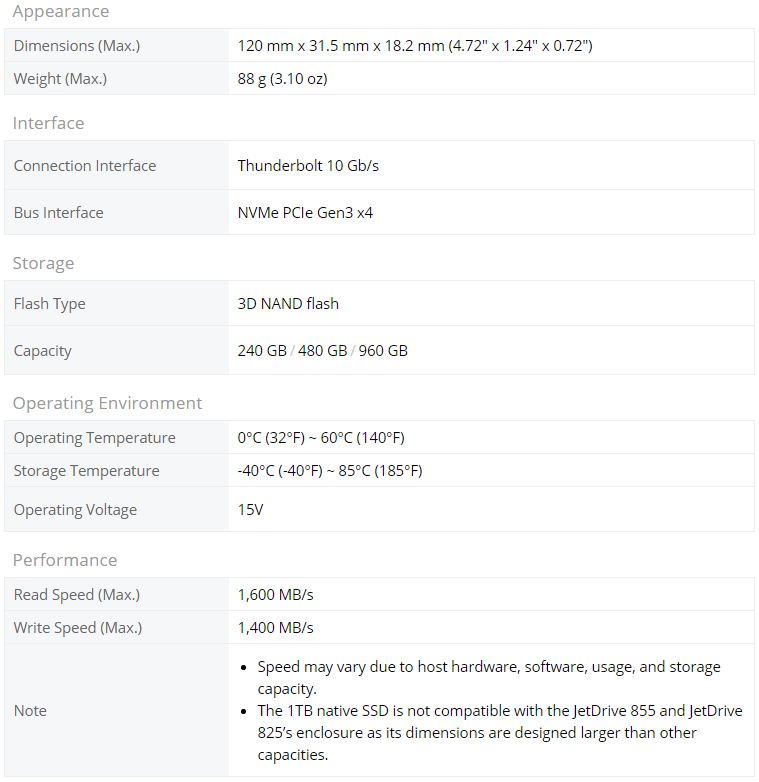Viewport: 759px width, 782px height.
Task: Select the 1,600 MB/s read speed value
Action: tap(275, 594)
